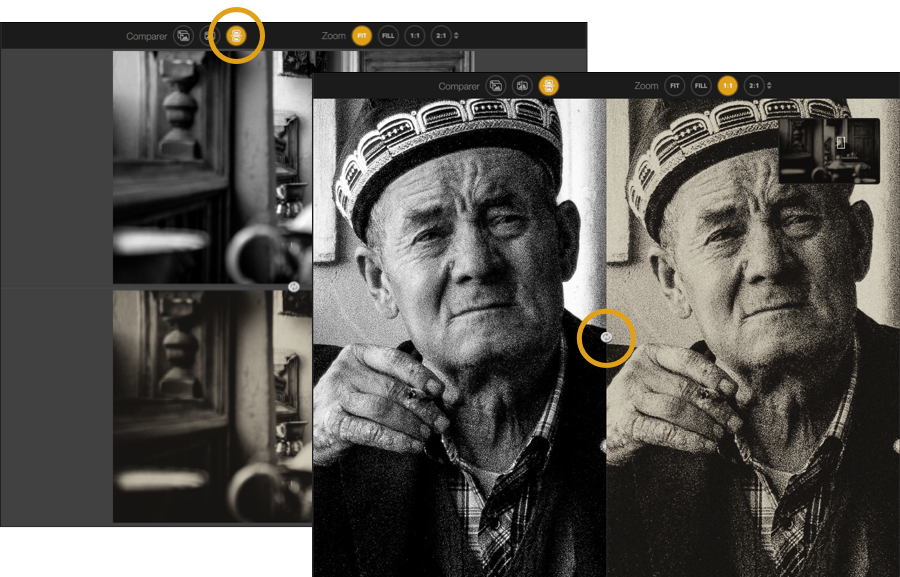This screenshot has height=577, width=900.
Task: Toggle active 1:1 zoom in front window
Action: click(x=727, y=86)
